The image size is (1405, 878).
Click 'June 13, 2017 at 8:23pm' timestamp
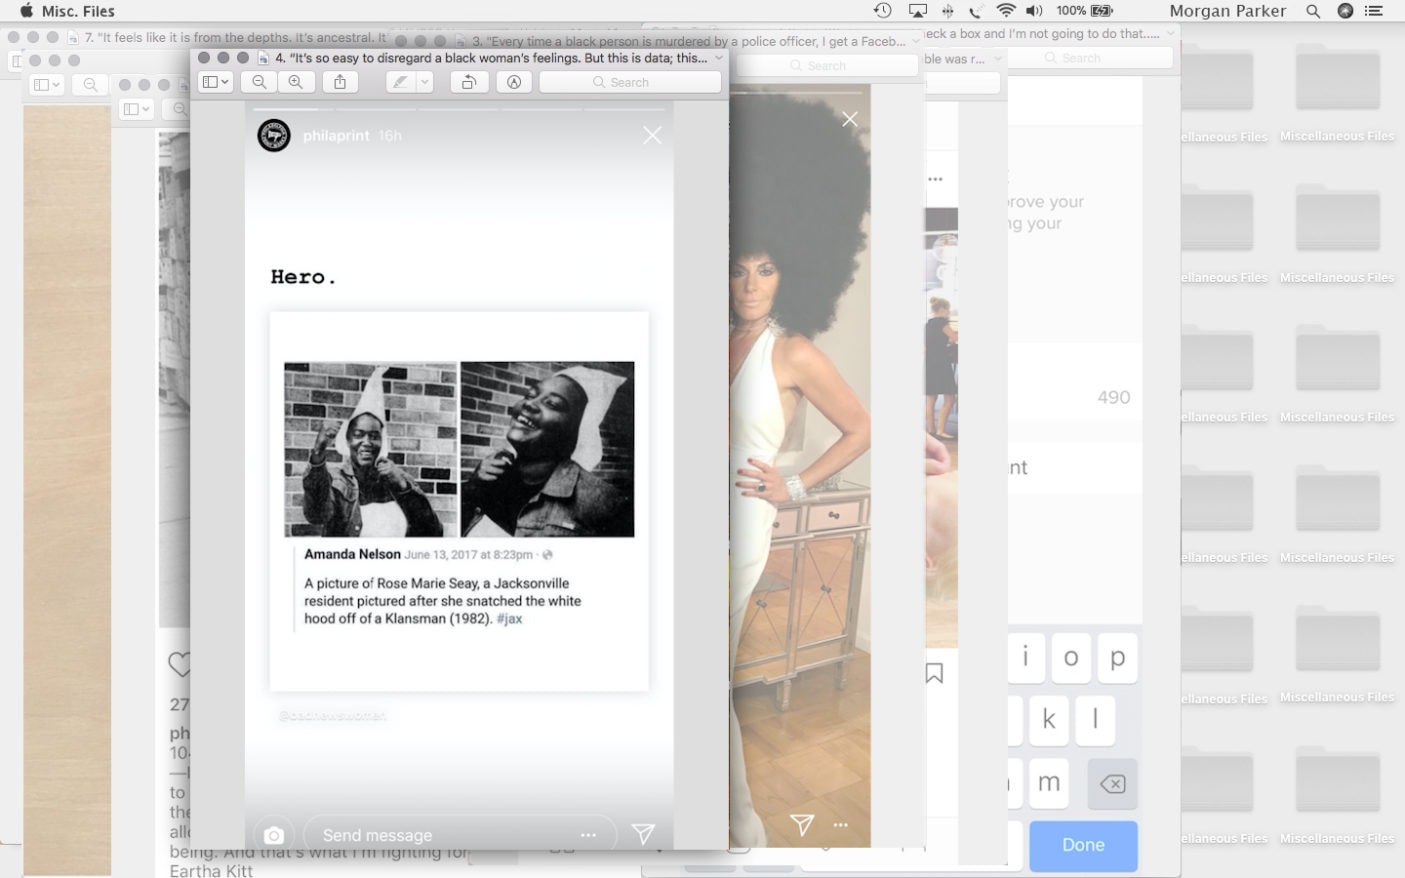click(468, 554)
